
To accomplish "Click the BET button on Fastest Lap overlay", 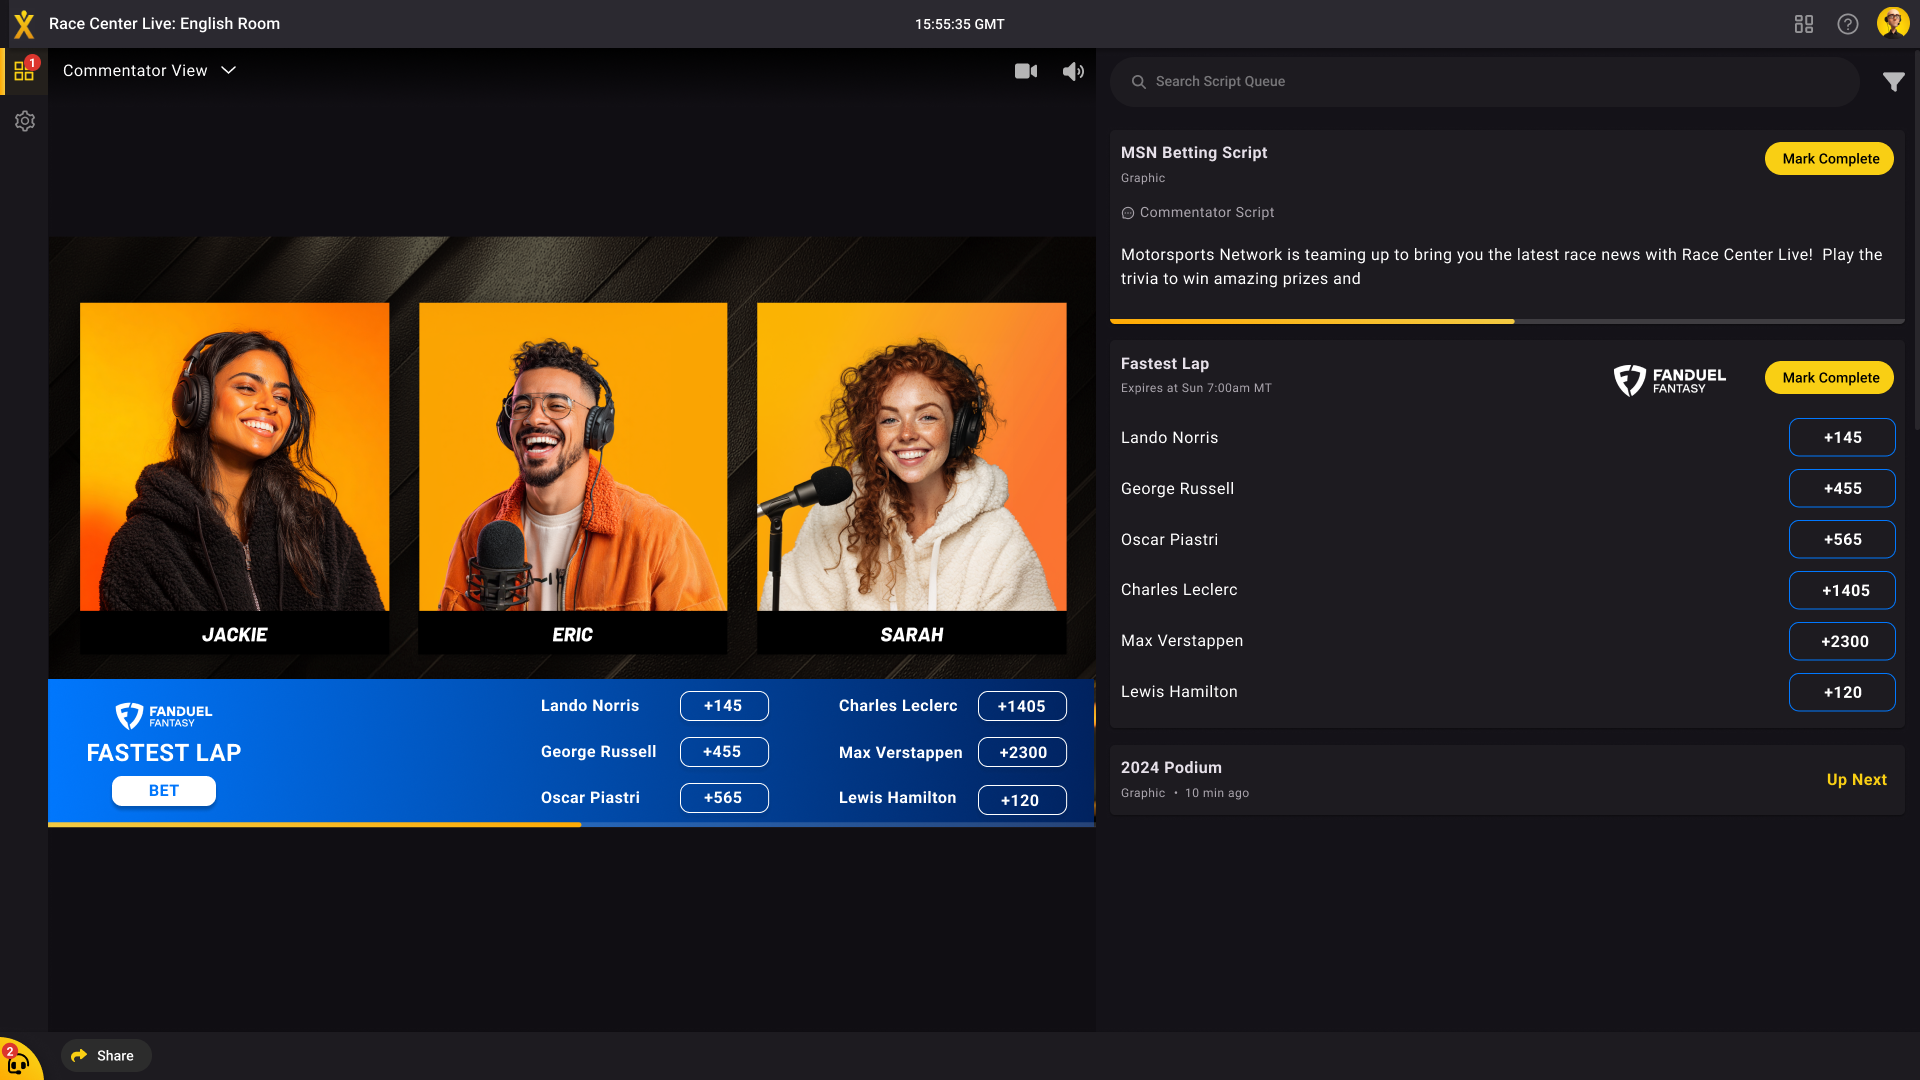I will coord(163,790).
